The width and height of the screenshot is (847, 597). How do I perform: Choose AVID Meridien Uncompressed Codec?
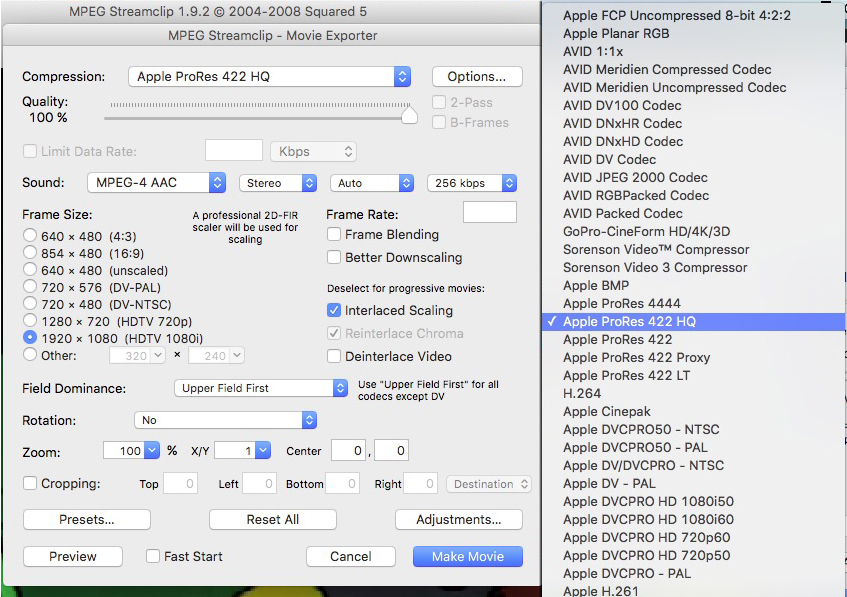694,88
